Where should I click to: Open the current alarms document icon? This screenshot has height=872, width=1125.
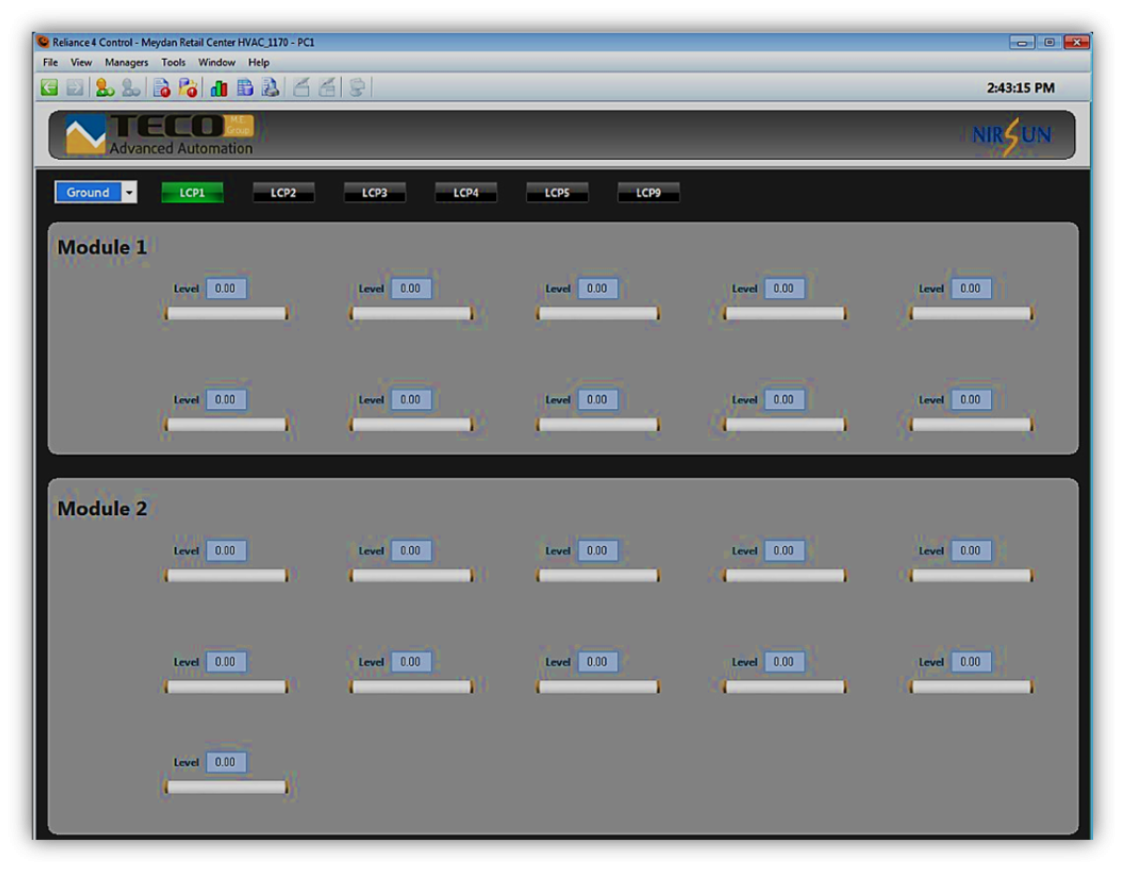(x=161, y=88)
